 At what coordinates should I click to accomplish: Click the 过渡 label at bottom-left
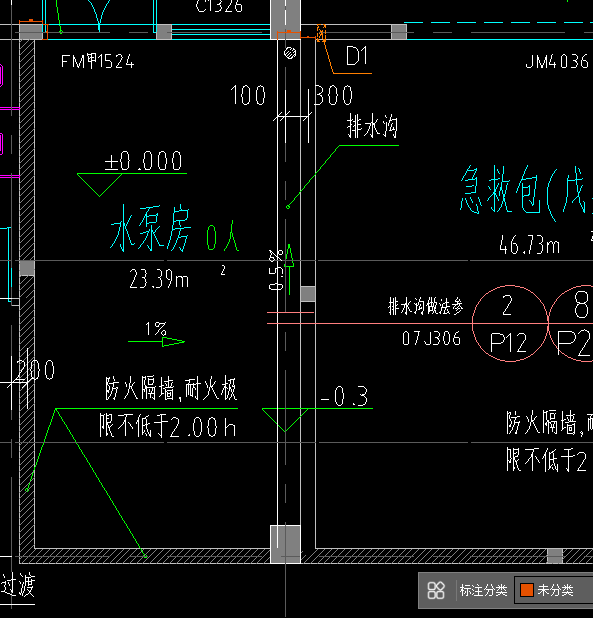(18, 585)
